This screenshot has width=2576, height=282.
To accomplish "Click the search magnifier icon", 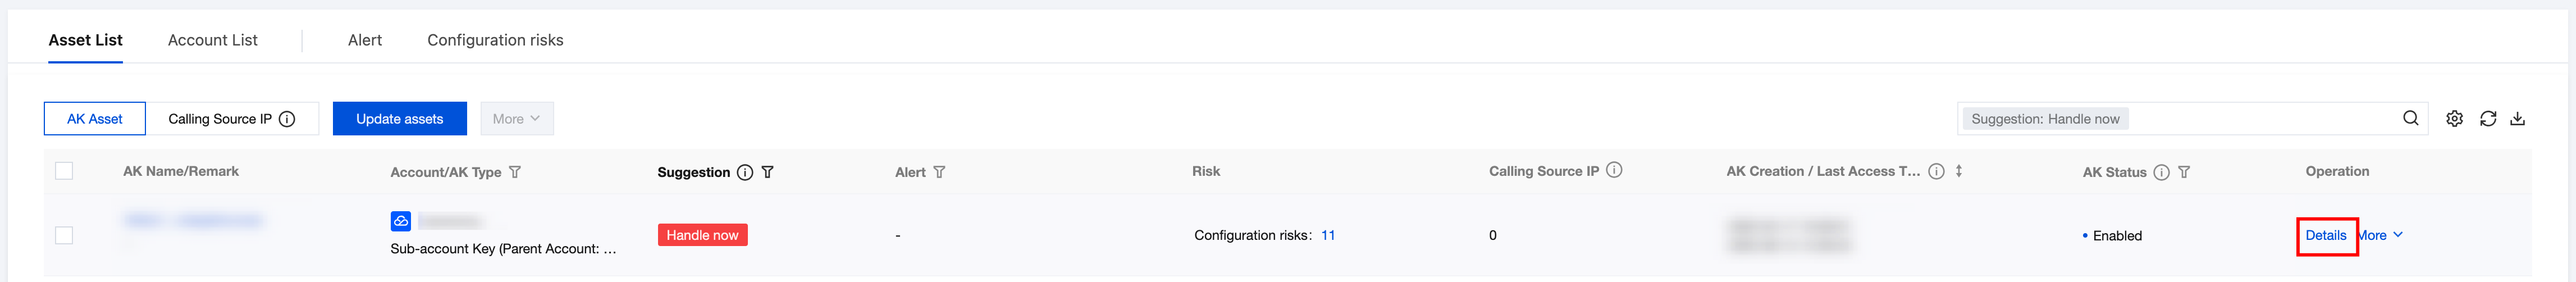I will [2410, 119].
